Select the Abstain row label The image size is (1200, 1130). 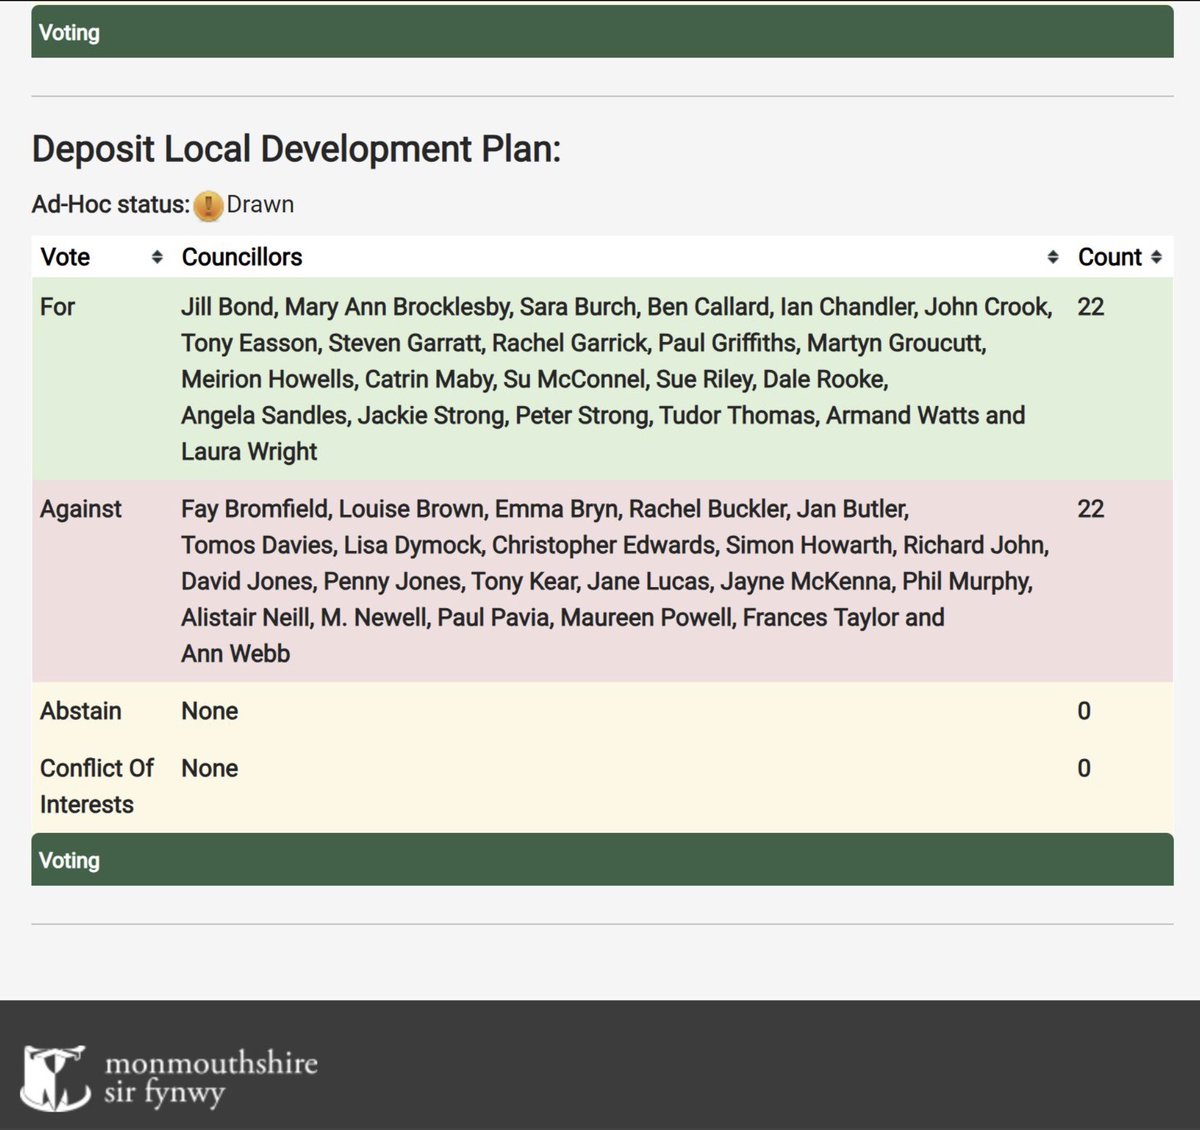(81, 711)
